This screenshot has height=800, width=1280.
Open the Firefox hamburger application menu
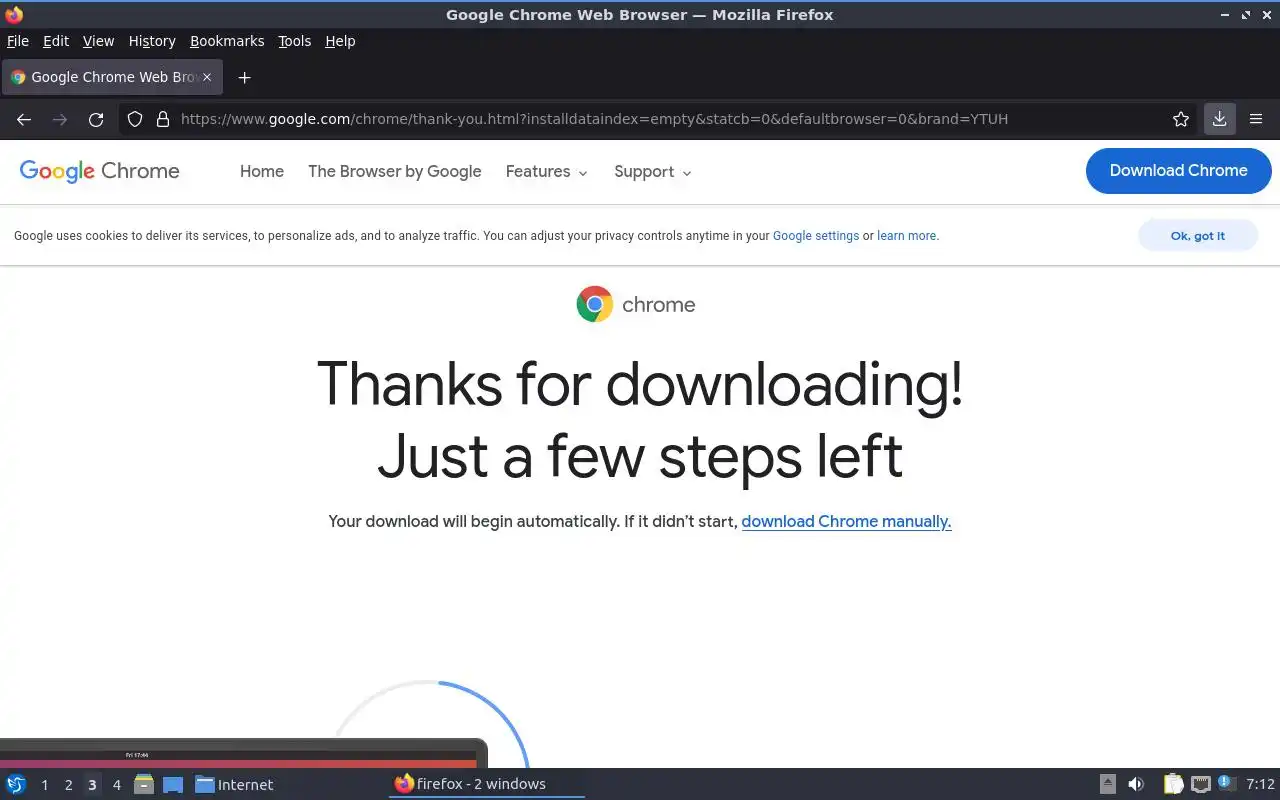pyautogui.click(x=1256, y=119)
